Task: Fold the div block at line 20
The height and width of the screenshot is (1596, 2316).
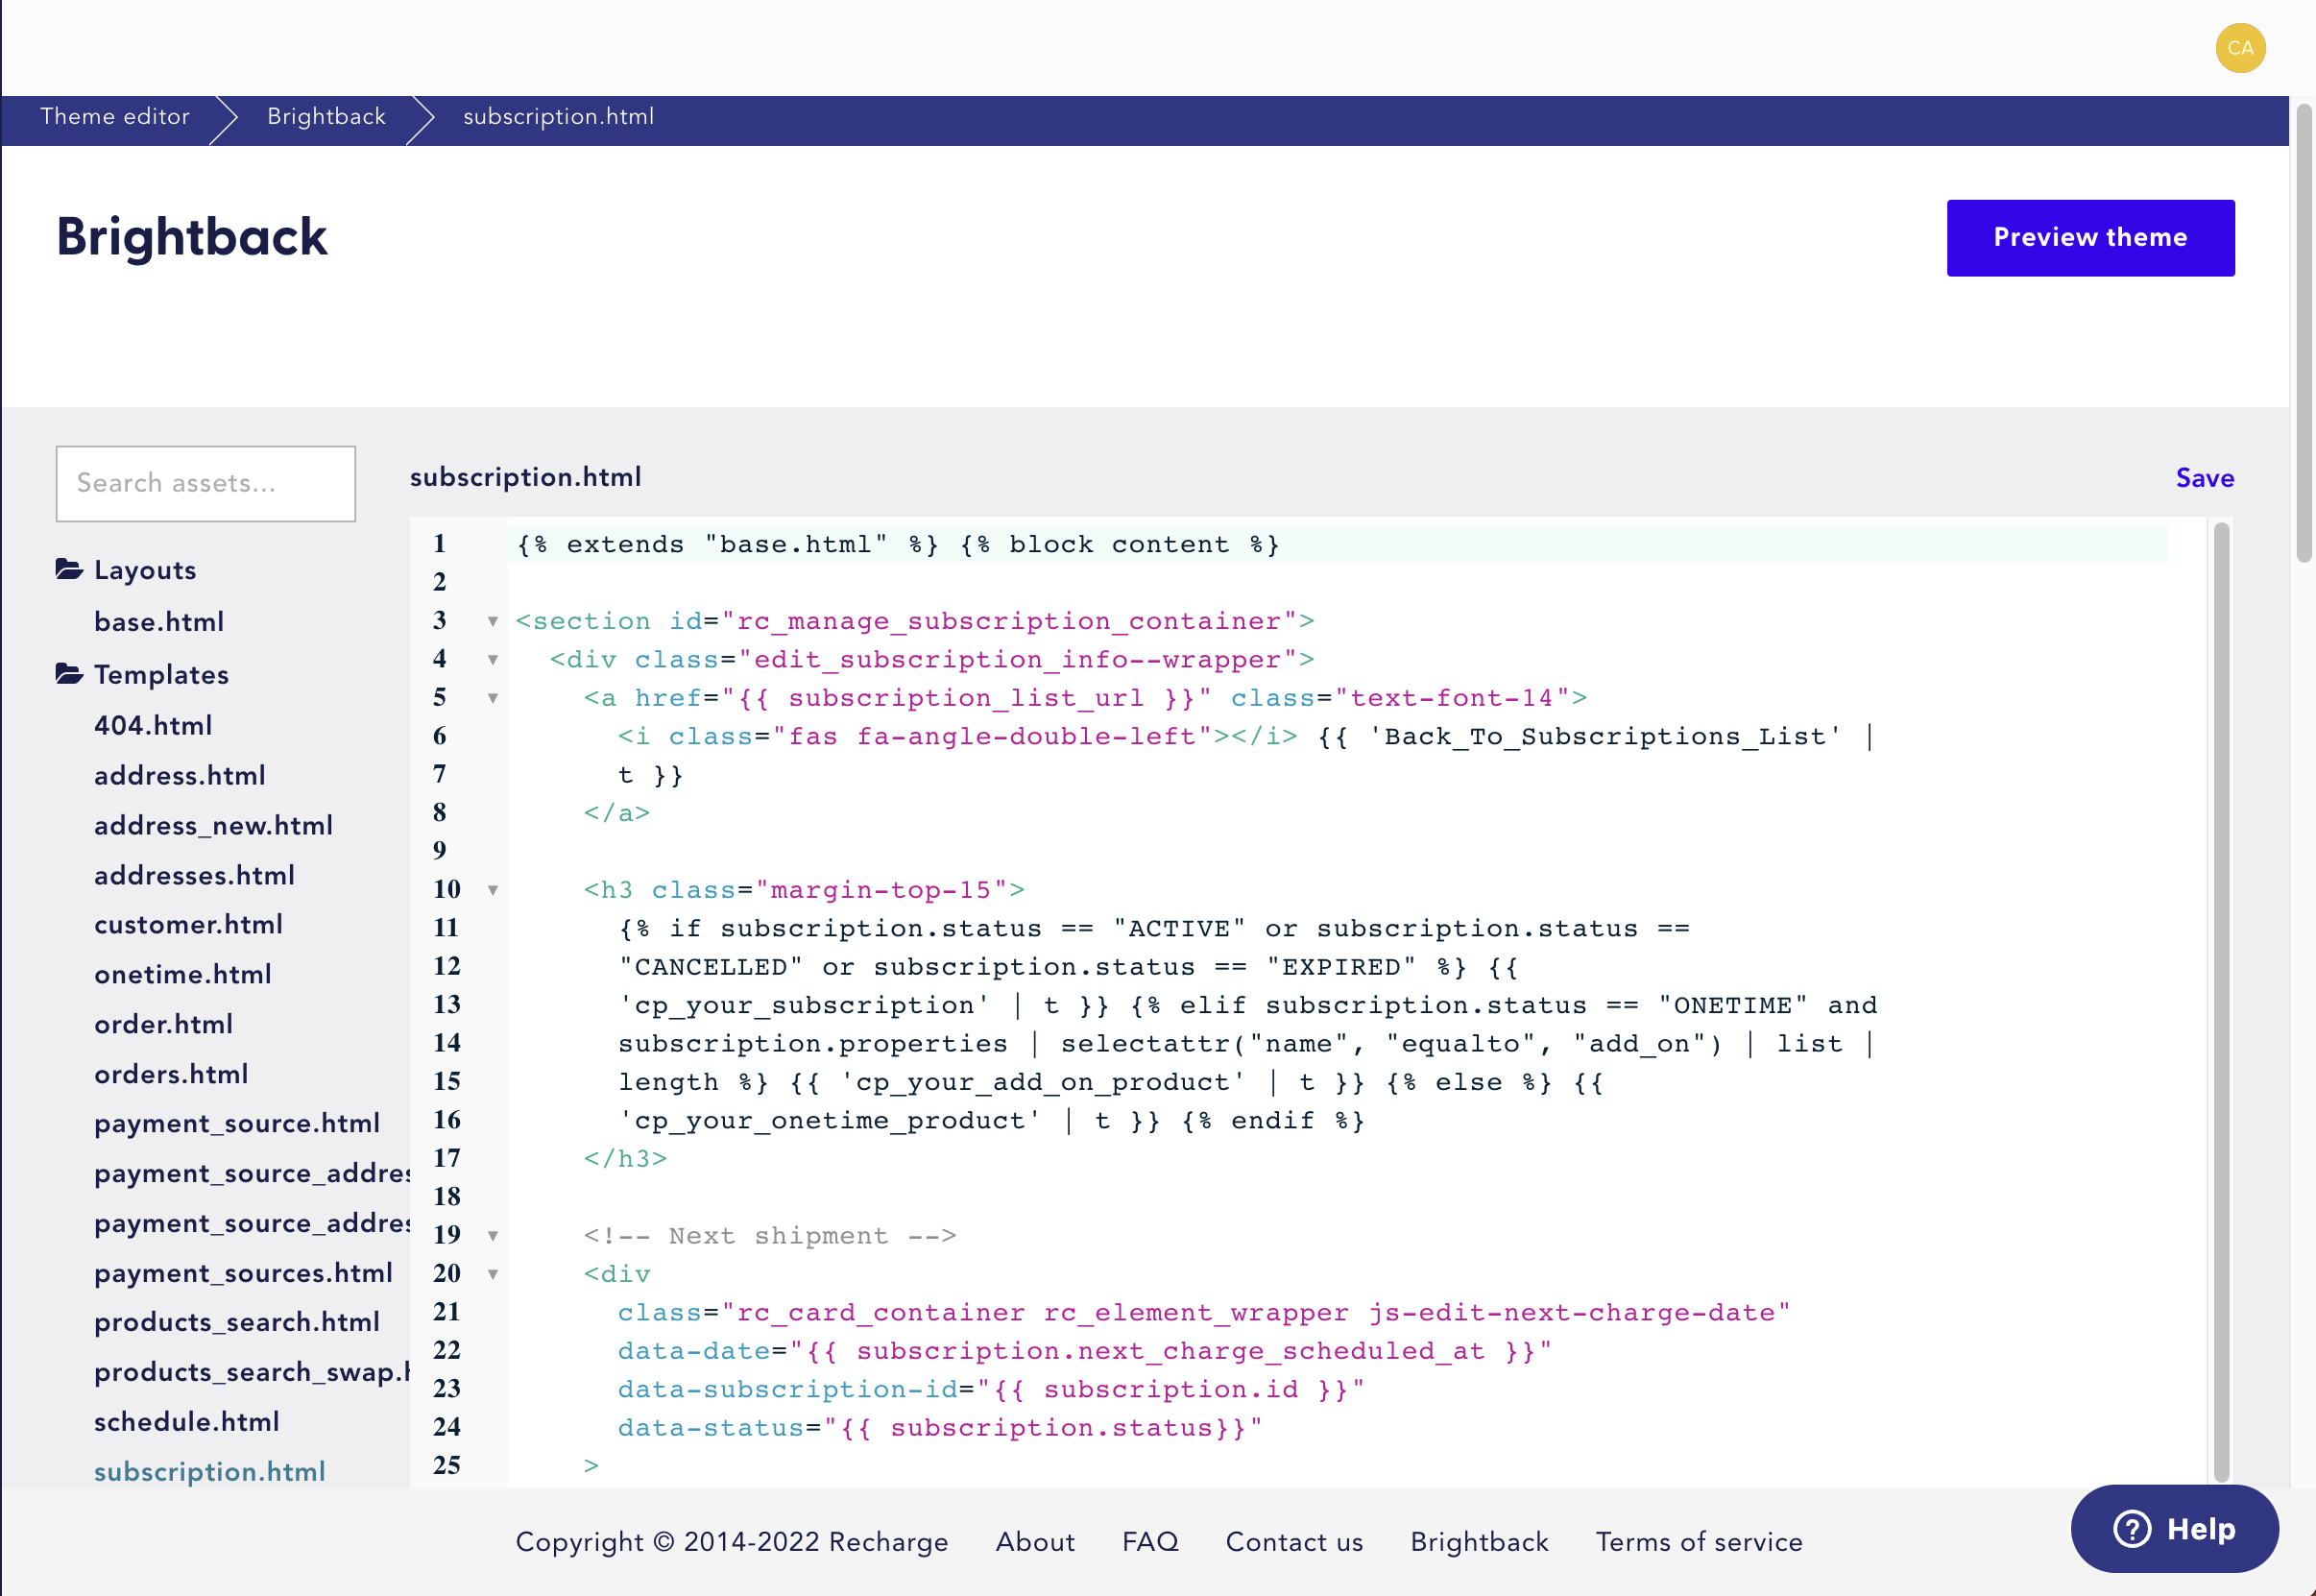Action: (493, 1274)
